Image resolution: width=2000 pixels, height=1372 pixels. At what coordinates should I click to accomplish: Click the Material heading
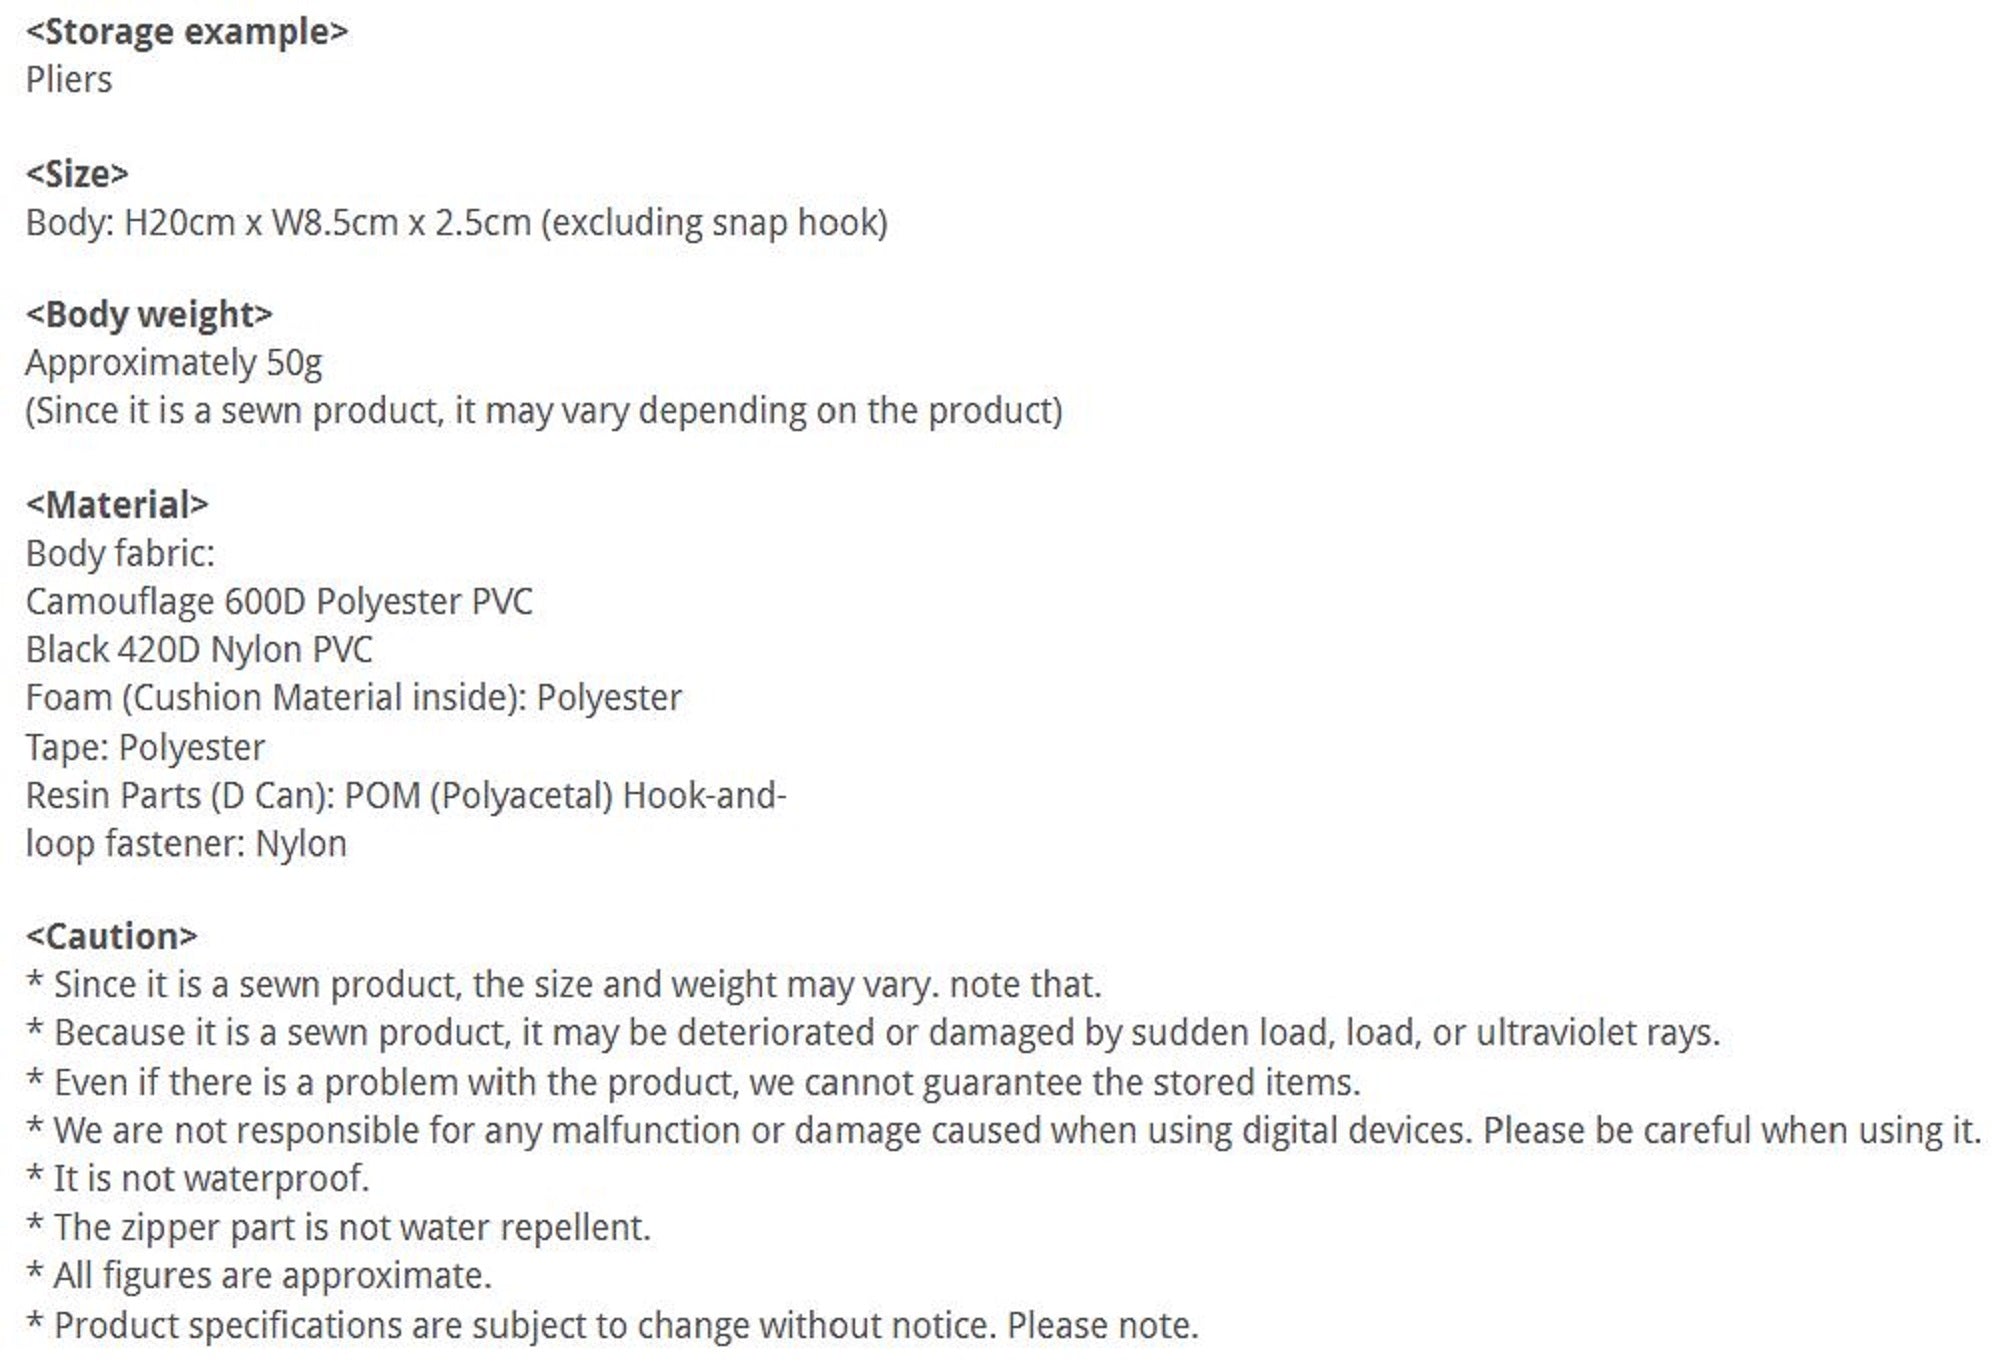click(117, 505)
